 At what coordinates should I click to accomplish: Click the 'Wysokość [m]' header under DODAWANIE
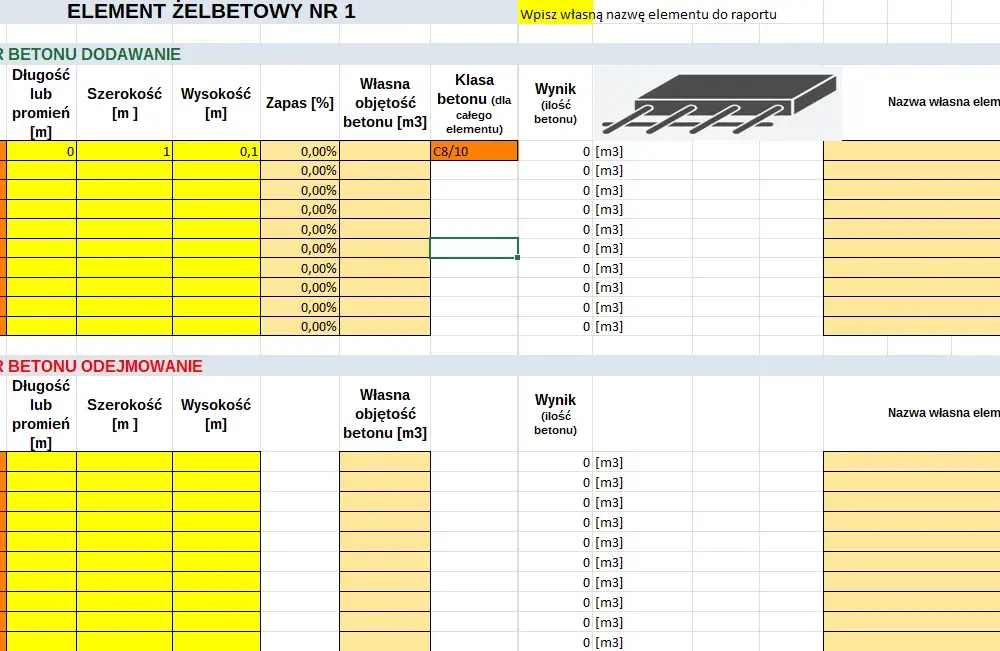coord(216,103)
